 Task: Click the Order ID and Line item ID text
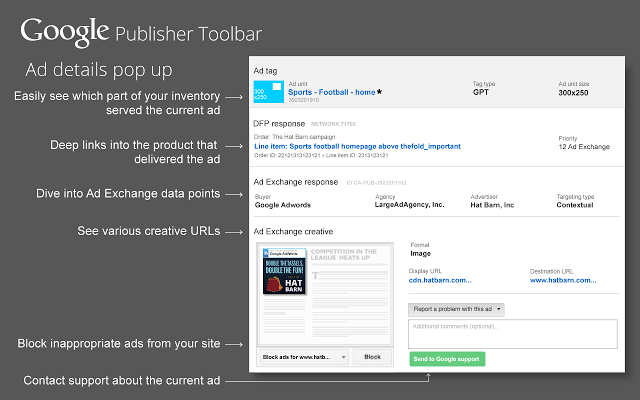coord(321,156)
